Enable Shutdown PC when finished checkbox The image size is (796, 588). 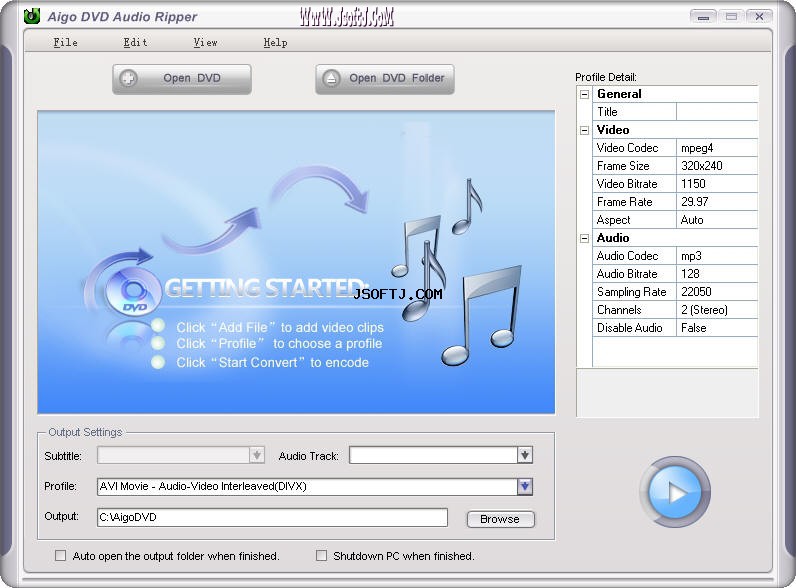click(x=321, y=556)
